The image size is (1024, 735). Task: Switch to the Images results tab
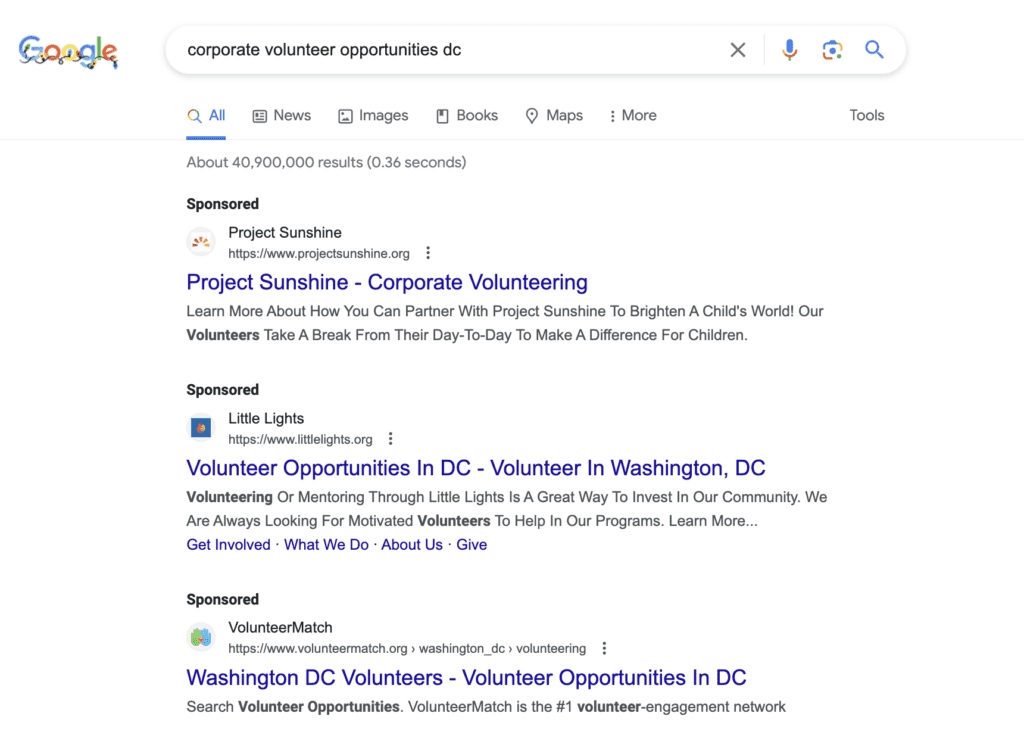[x=373, y=116]
